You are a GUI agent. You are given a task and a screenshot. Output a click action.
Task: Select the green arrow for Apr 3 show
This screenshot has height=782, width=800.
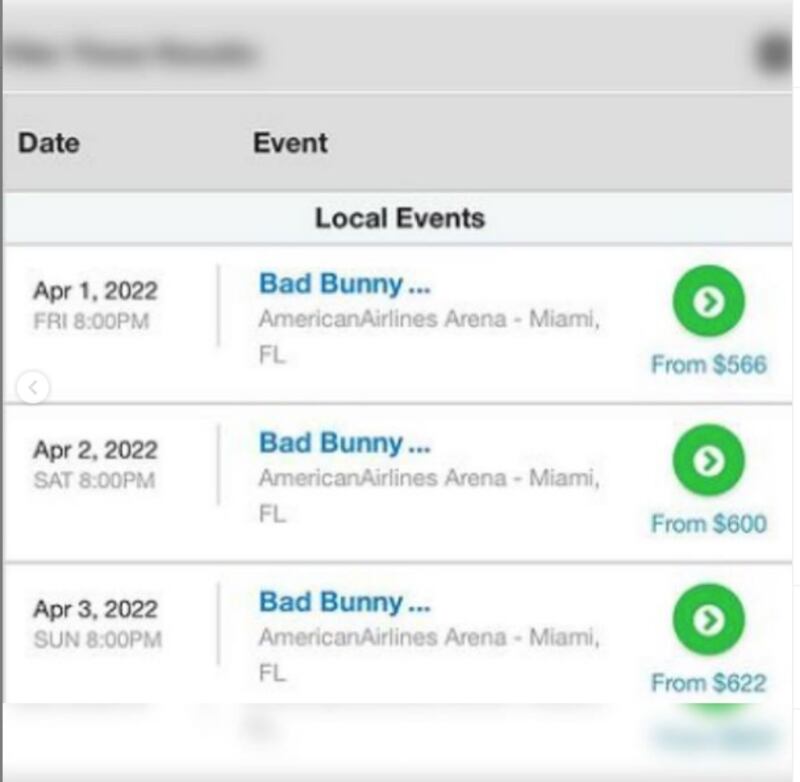[708, 620]
